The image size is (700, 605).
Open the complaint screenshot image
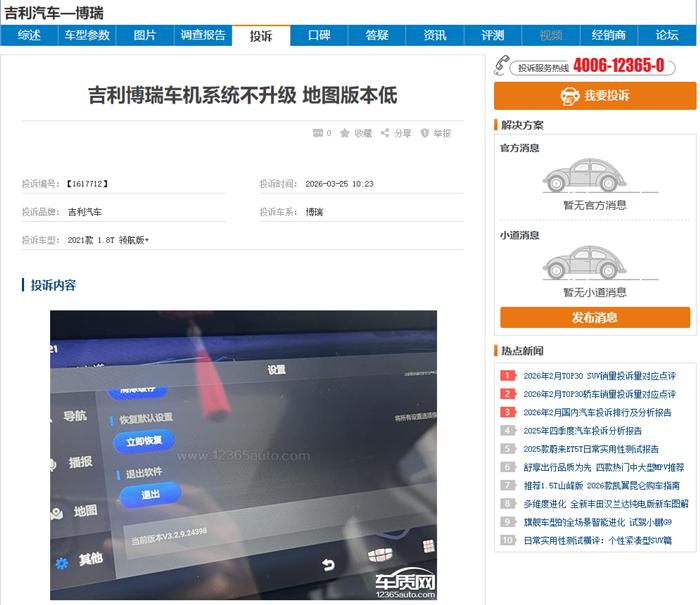243,455
